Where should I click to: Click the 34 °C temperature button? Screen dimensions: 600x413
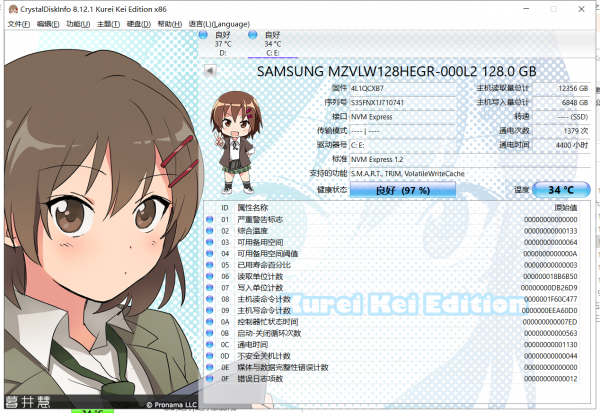coord(561,190)
